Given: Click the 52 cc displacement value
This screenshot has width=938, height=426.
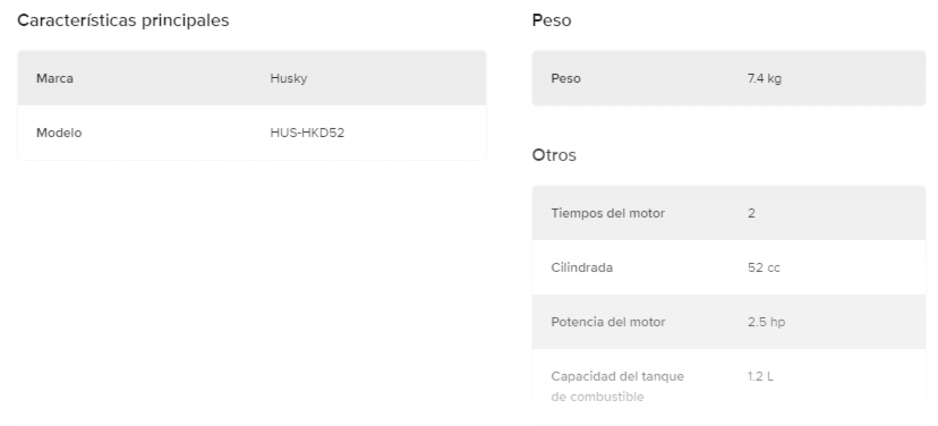Looking at the screenshot, I should (x=763, y=268).
